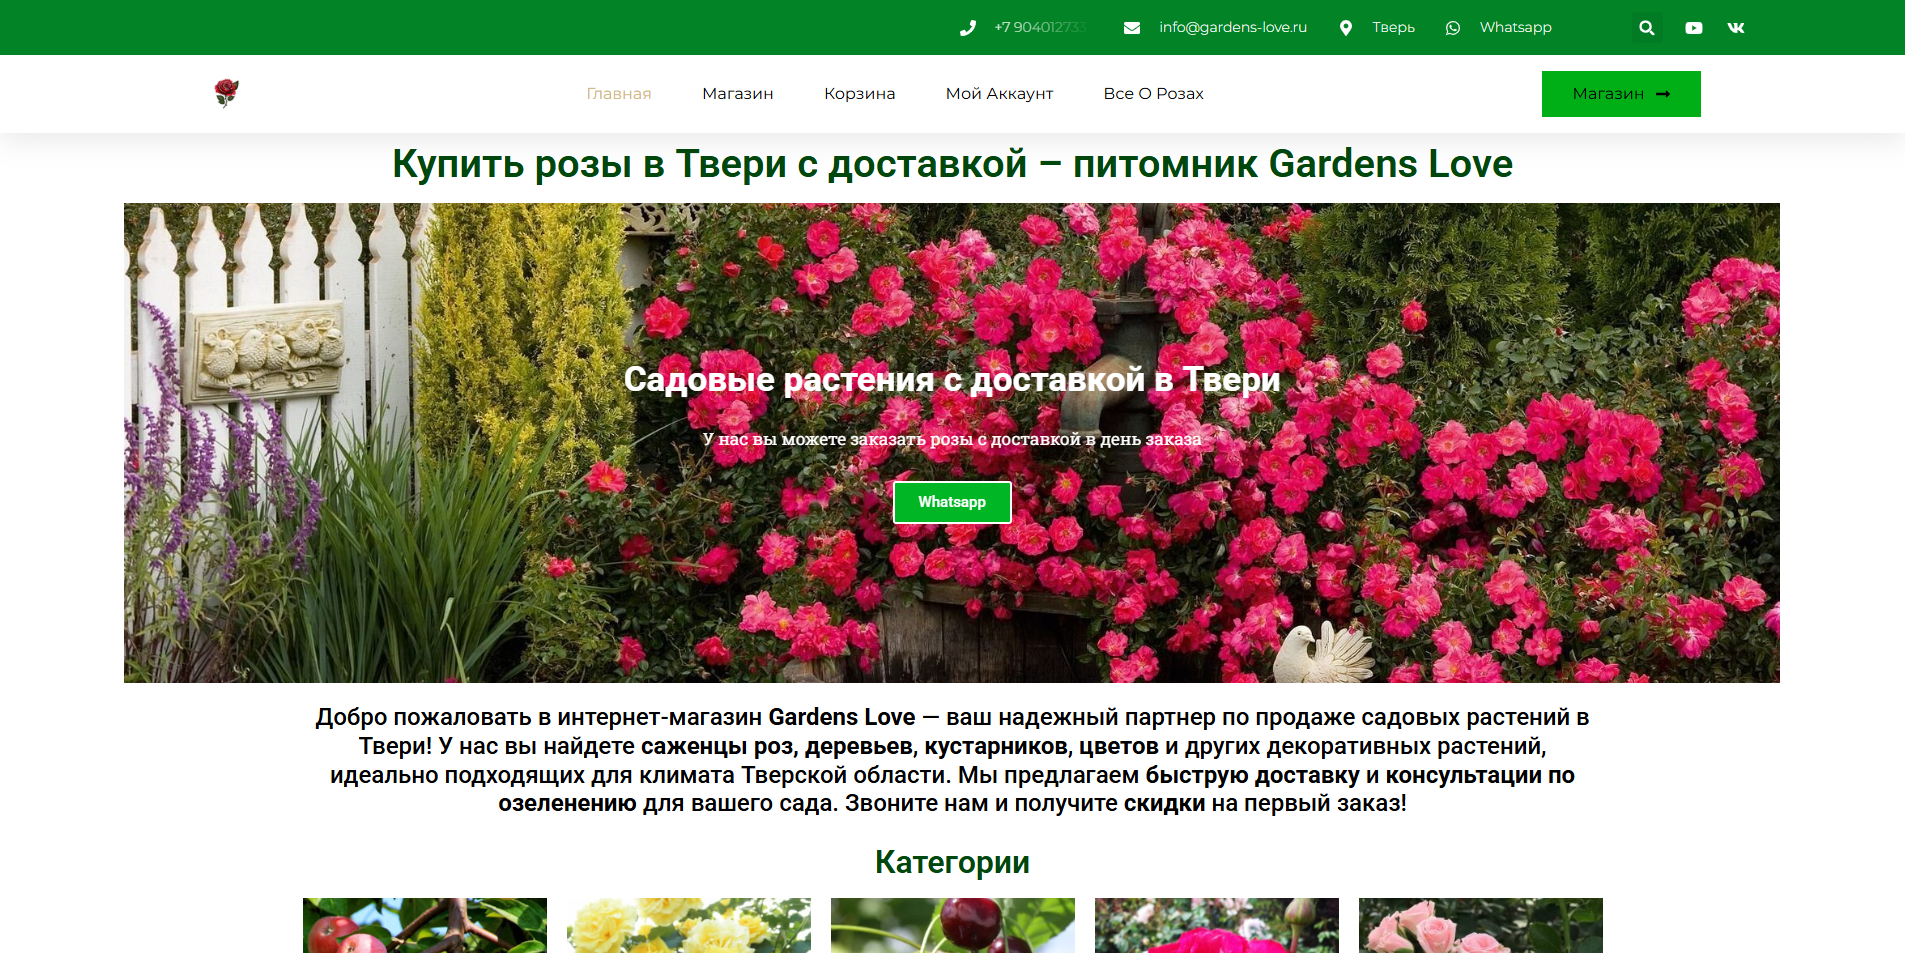Go to Магазин in navigation menu
Image resolution: width=1905 pixels, height=953 pixels.
pyautogui.click(x=737, y=94)
